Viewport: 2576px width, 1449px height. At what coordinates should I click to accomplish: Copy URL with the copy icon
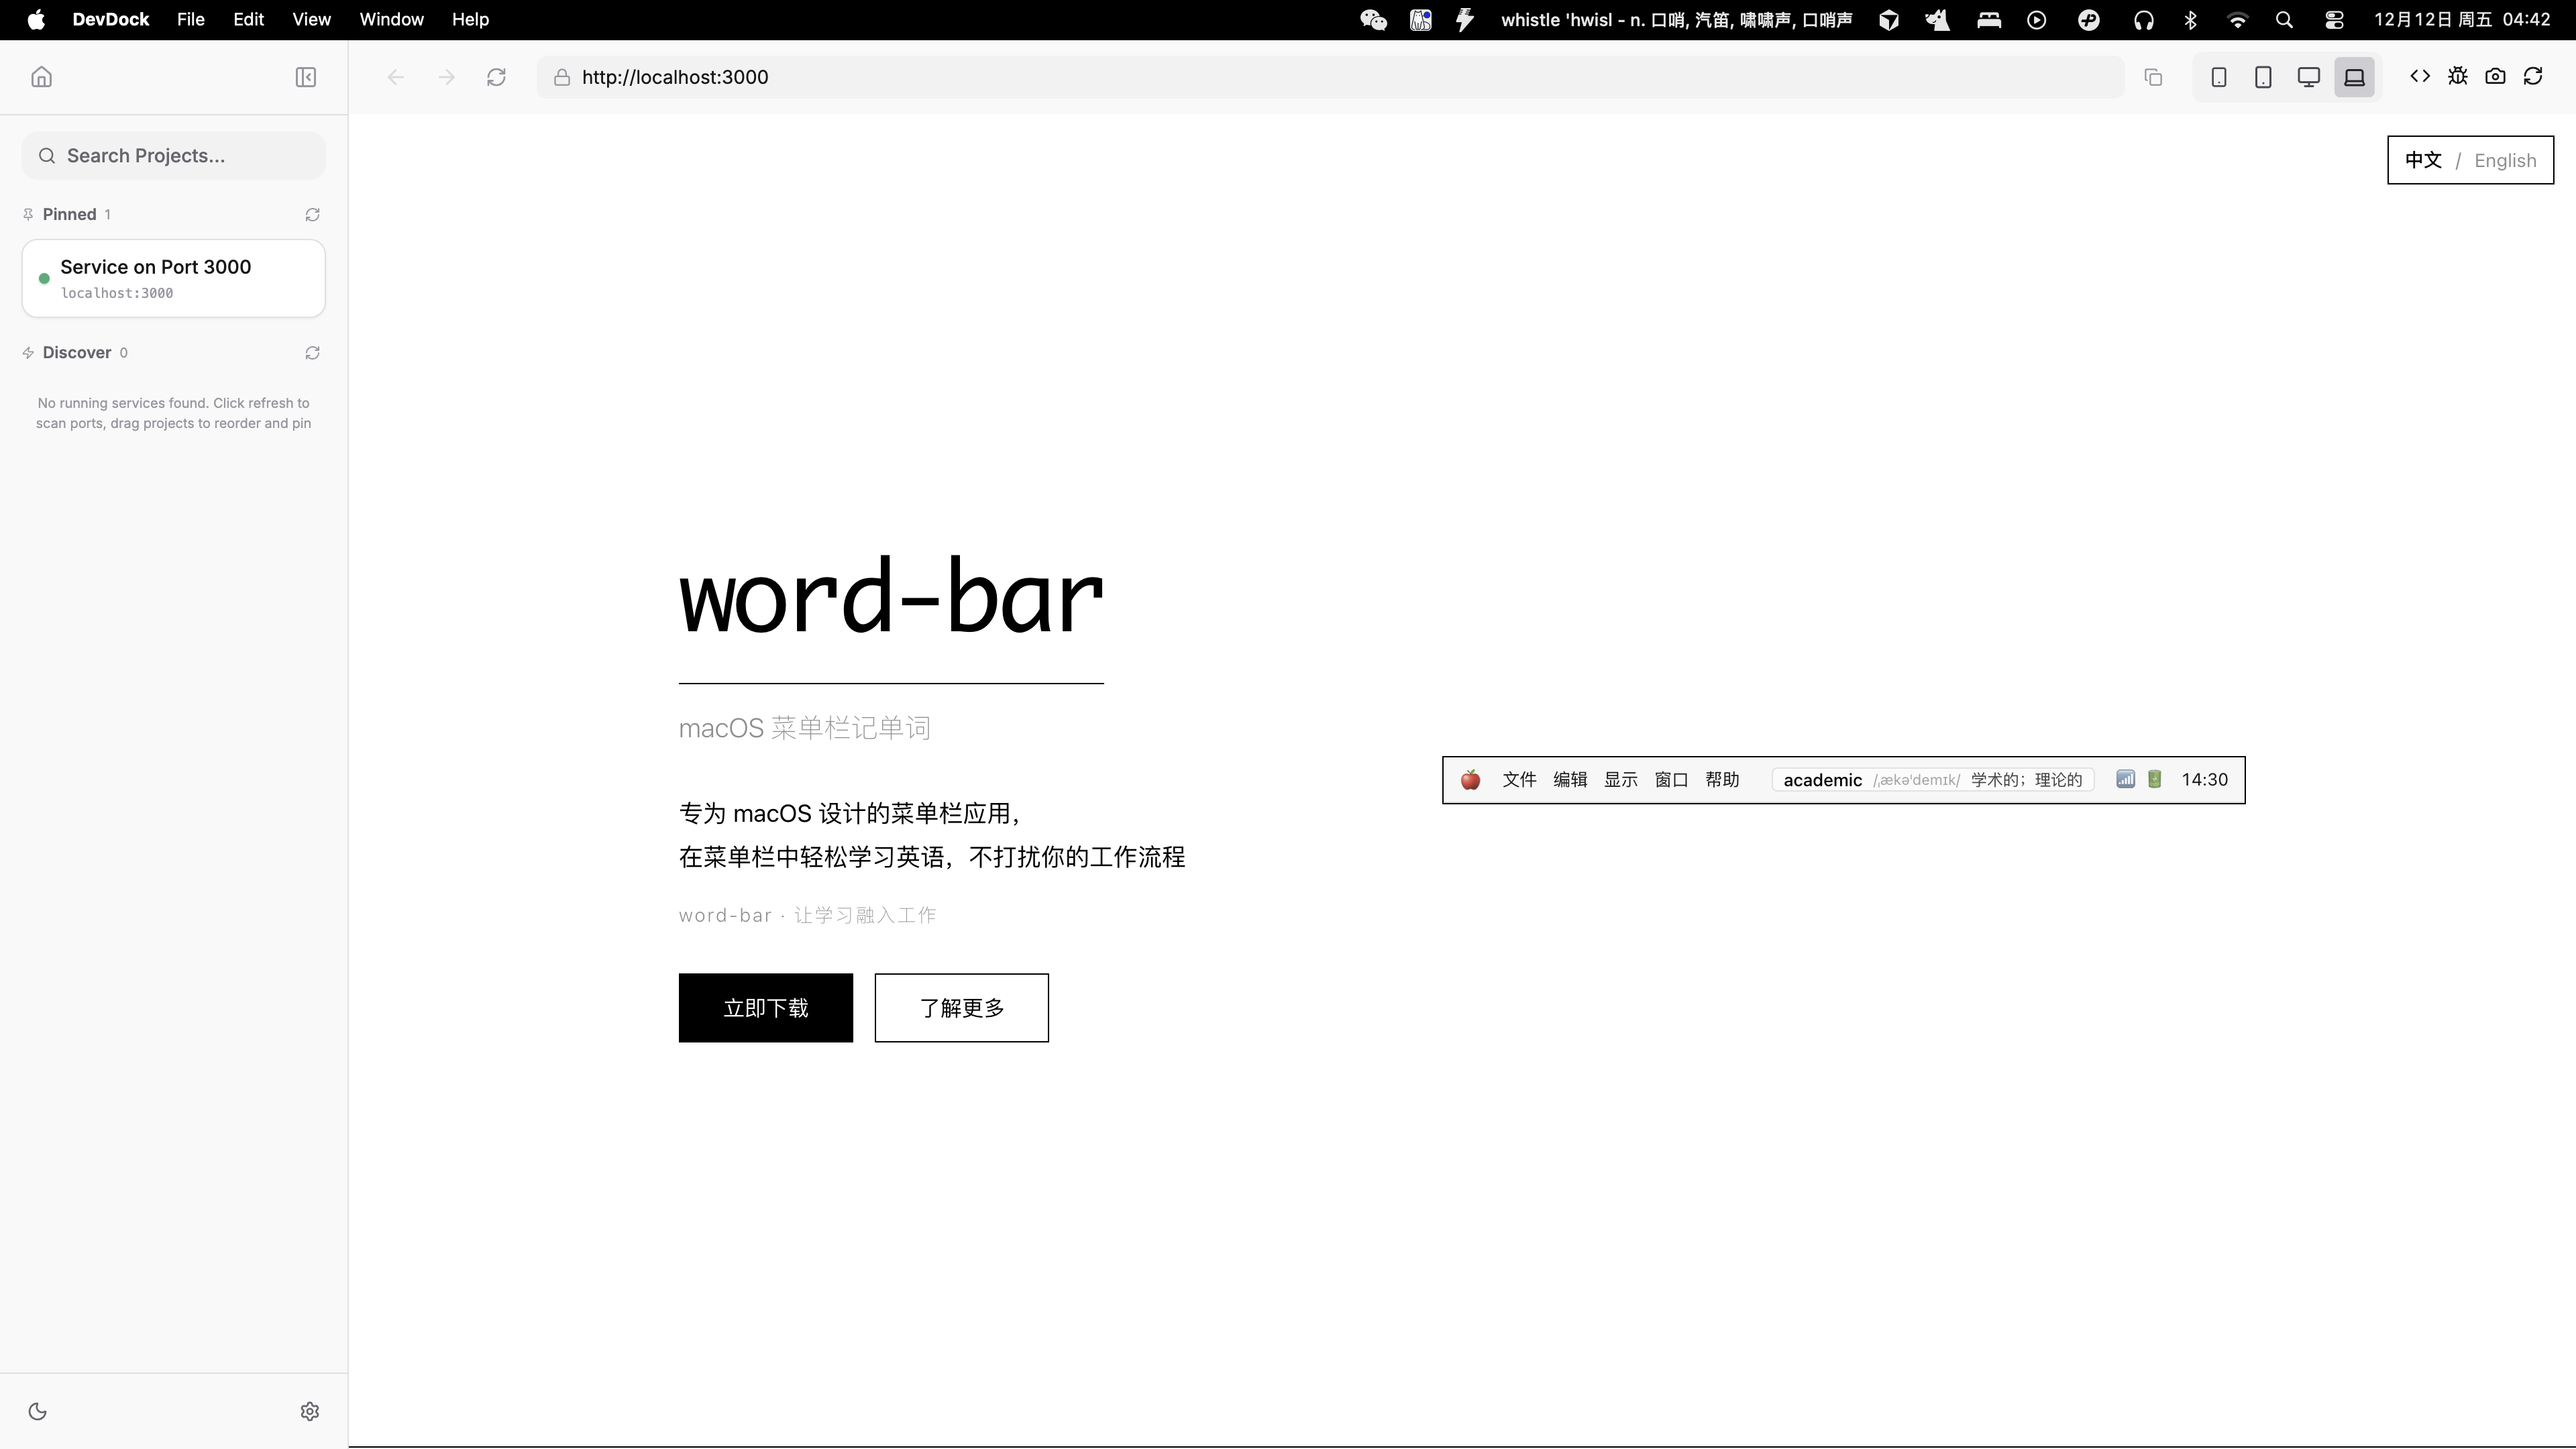(x=2154, y=77)
